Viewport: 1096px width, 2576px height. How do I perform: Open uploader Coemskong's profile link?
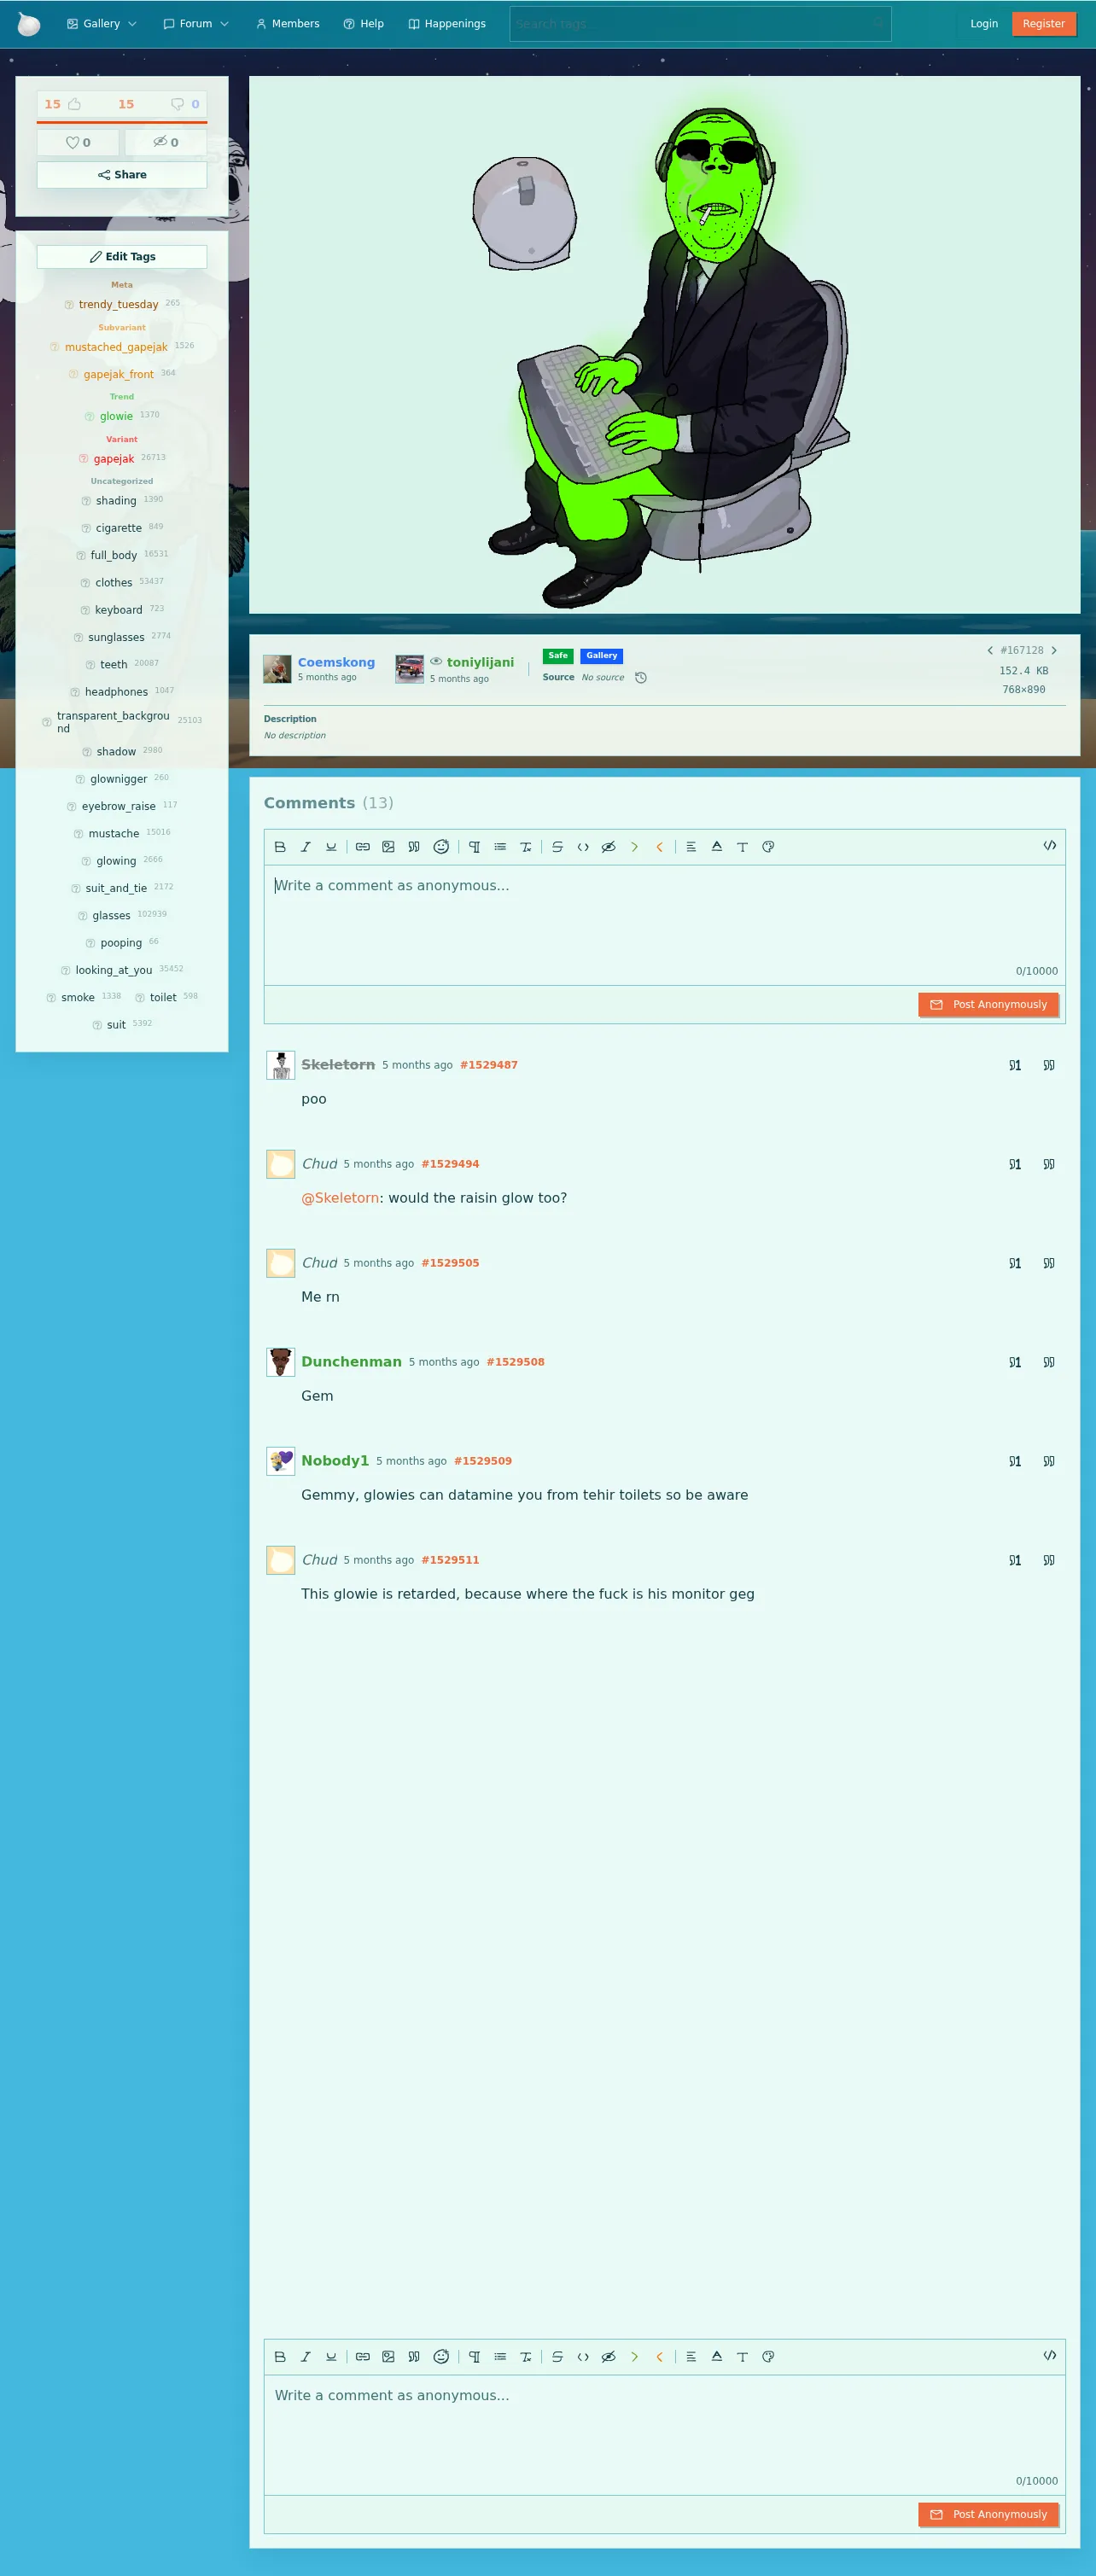(x=336, y=662)
